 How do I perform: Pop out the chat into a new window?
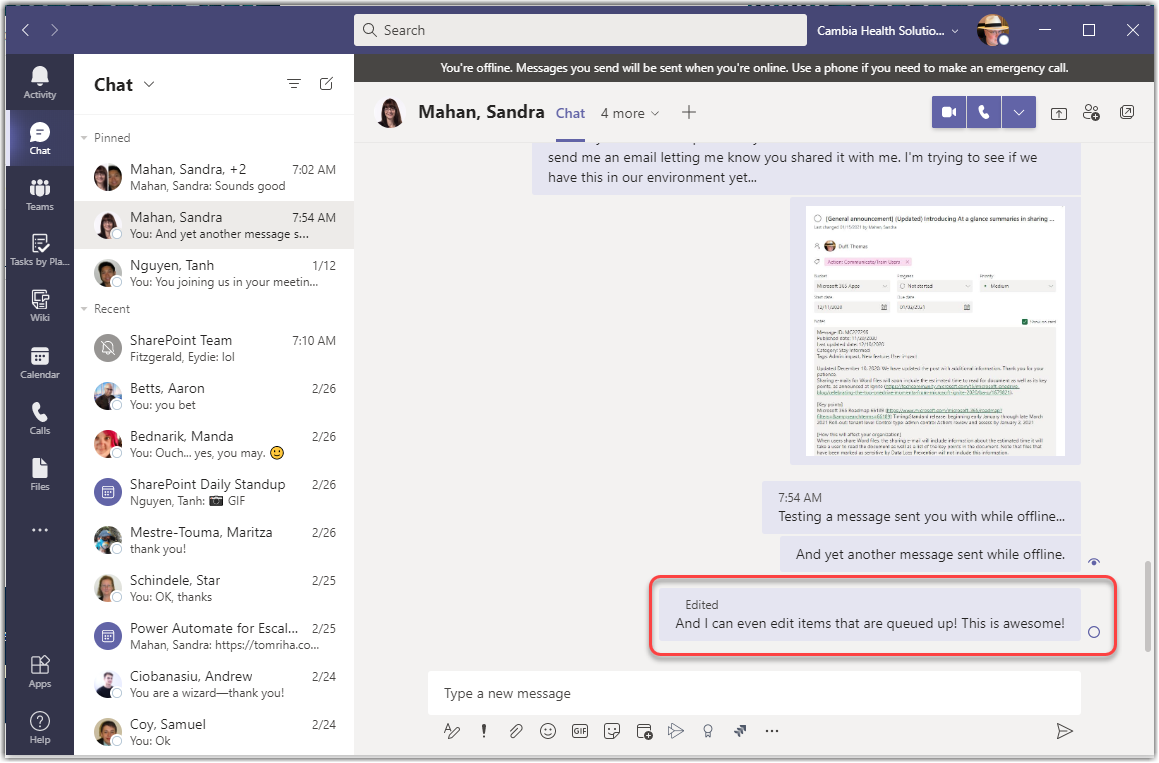(1127, 112)
